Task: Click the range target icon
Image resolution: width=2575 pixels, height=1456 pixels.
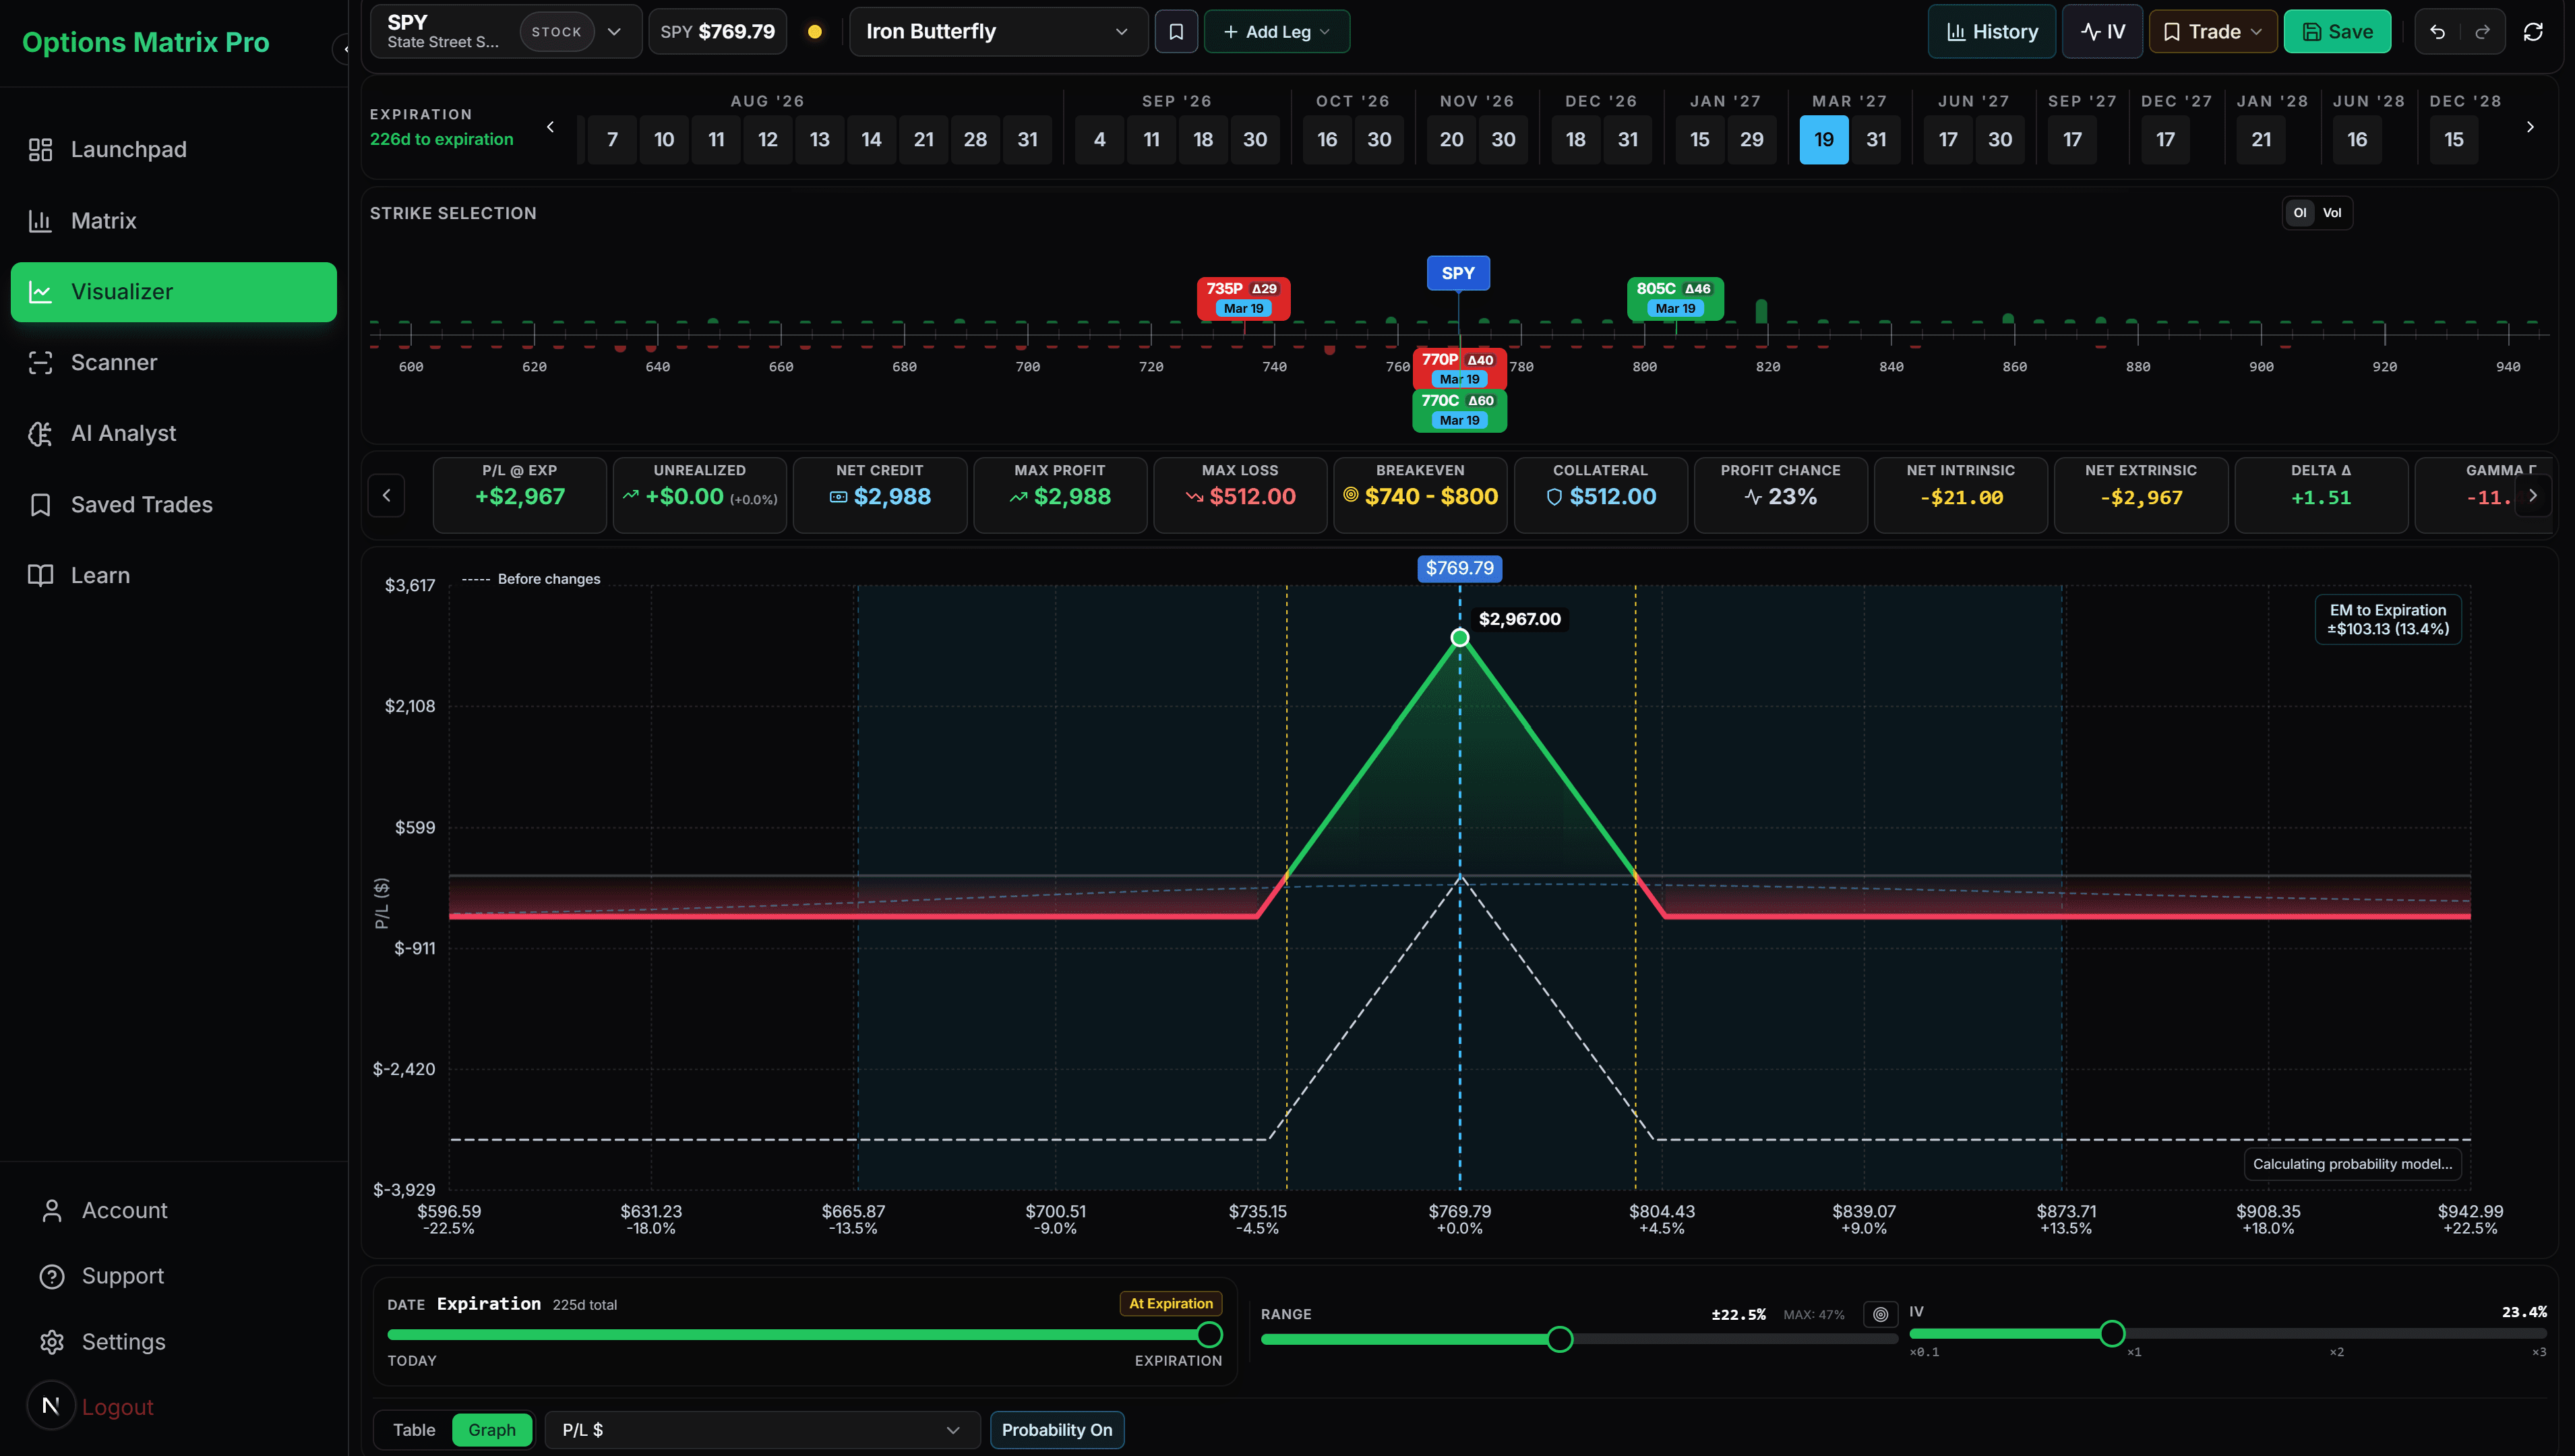Action: pos(1880,1314)
